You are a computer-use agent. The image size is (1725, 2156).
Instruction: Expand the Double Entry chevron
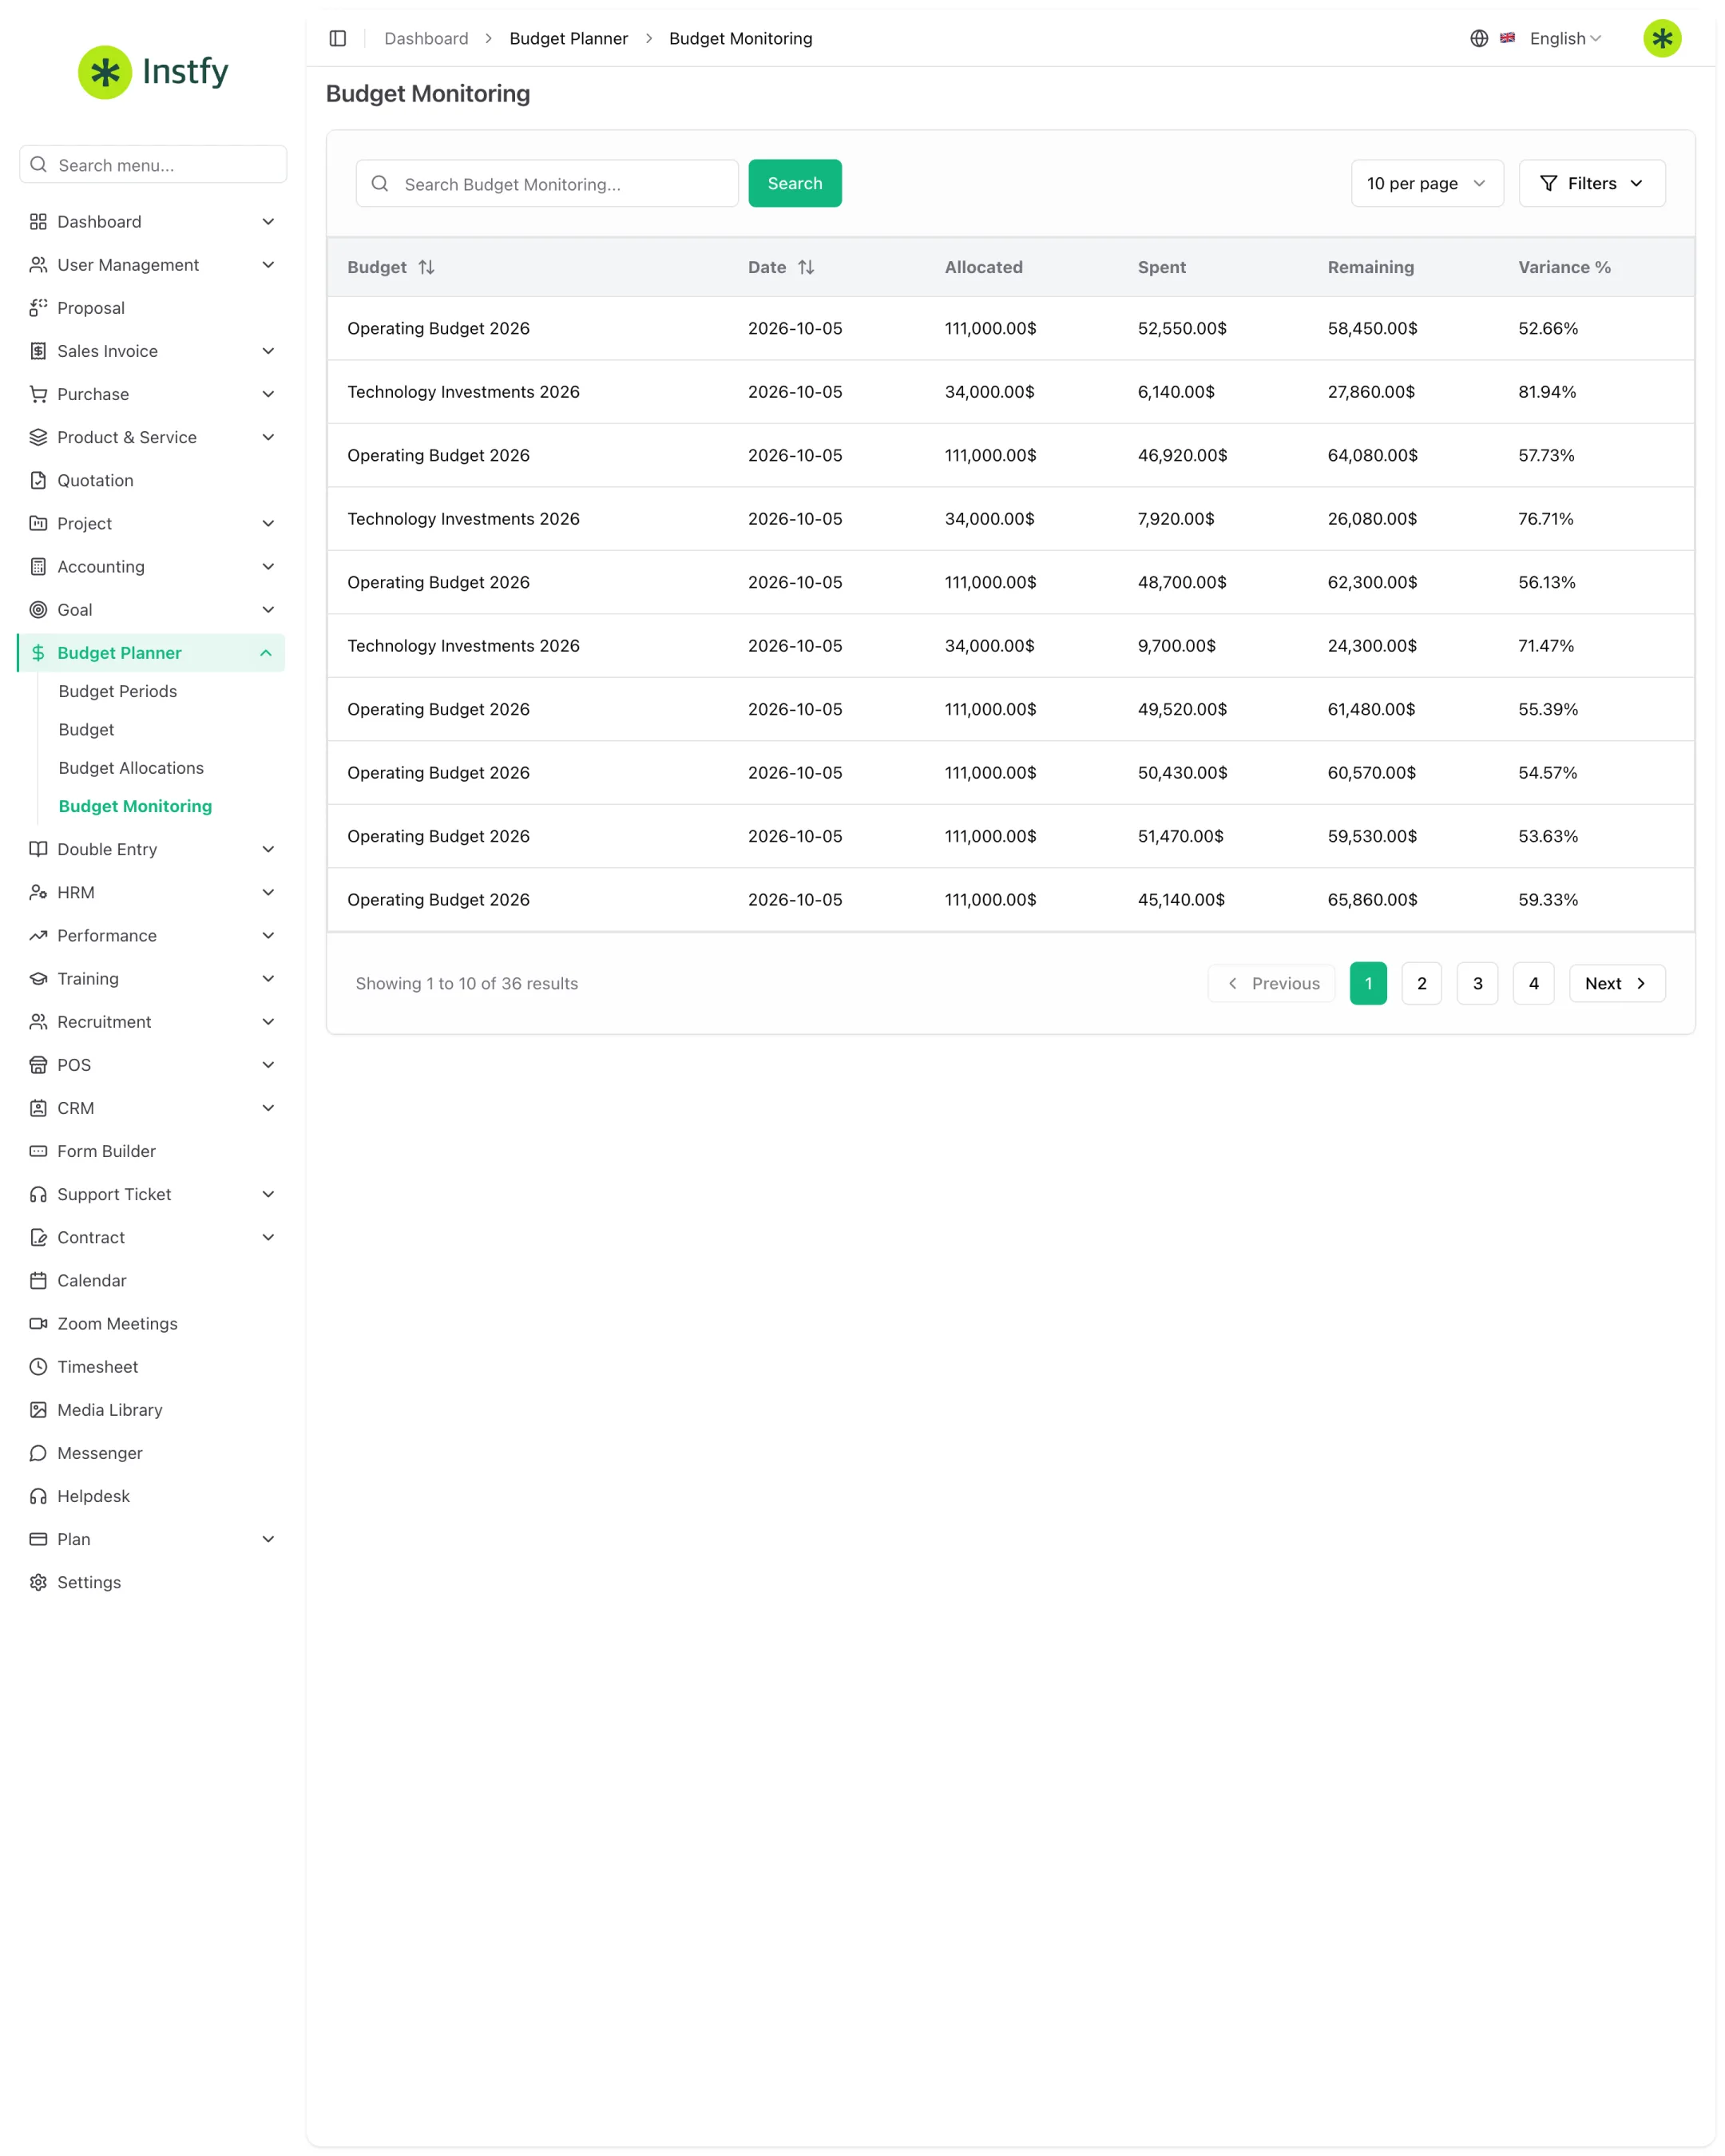(x=268, y=849)
